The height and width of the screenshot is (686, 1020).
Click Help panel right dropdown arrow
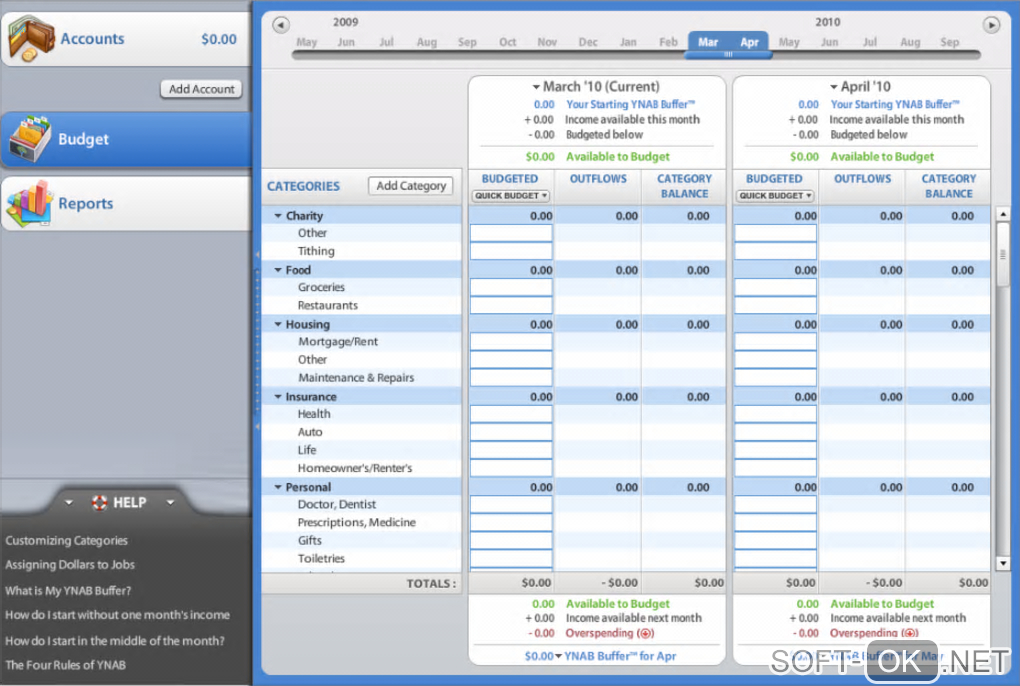pos(170,502)
